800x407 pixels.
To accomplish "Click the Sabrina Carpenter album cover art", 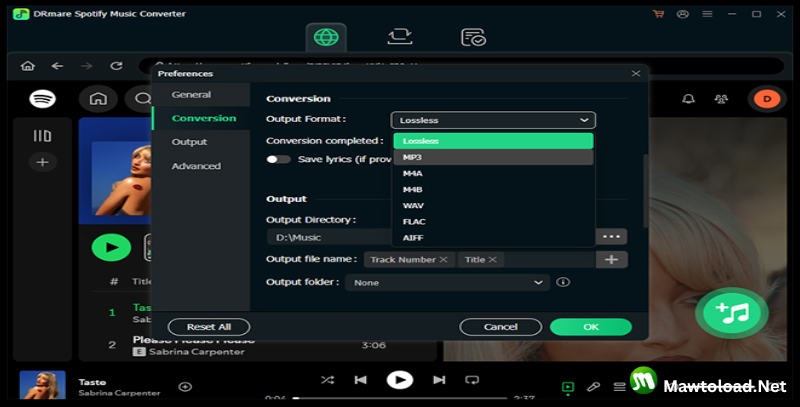I will [x=121, y=179].
